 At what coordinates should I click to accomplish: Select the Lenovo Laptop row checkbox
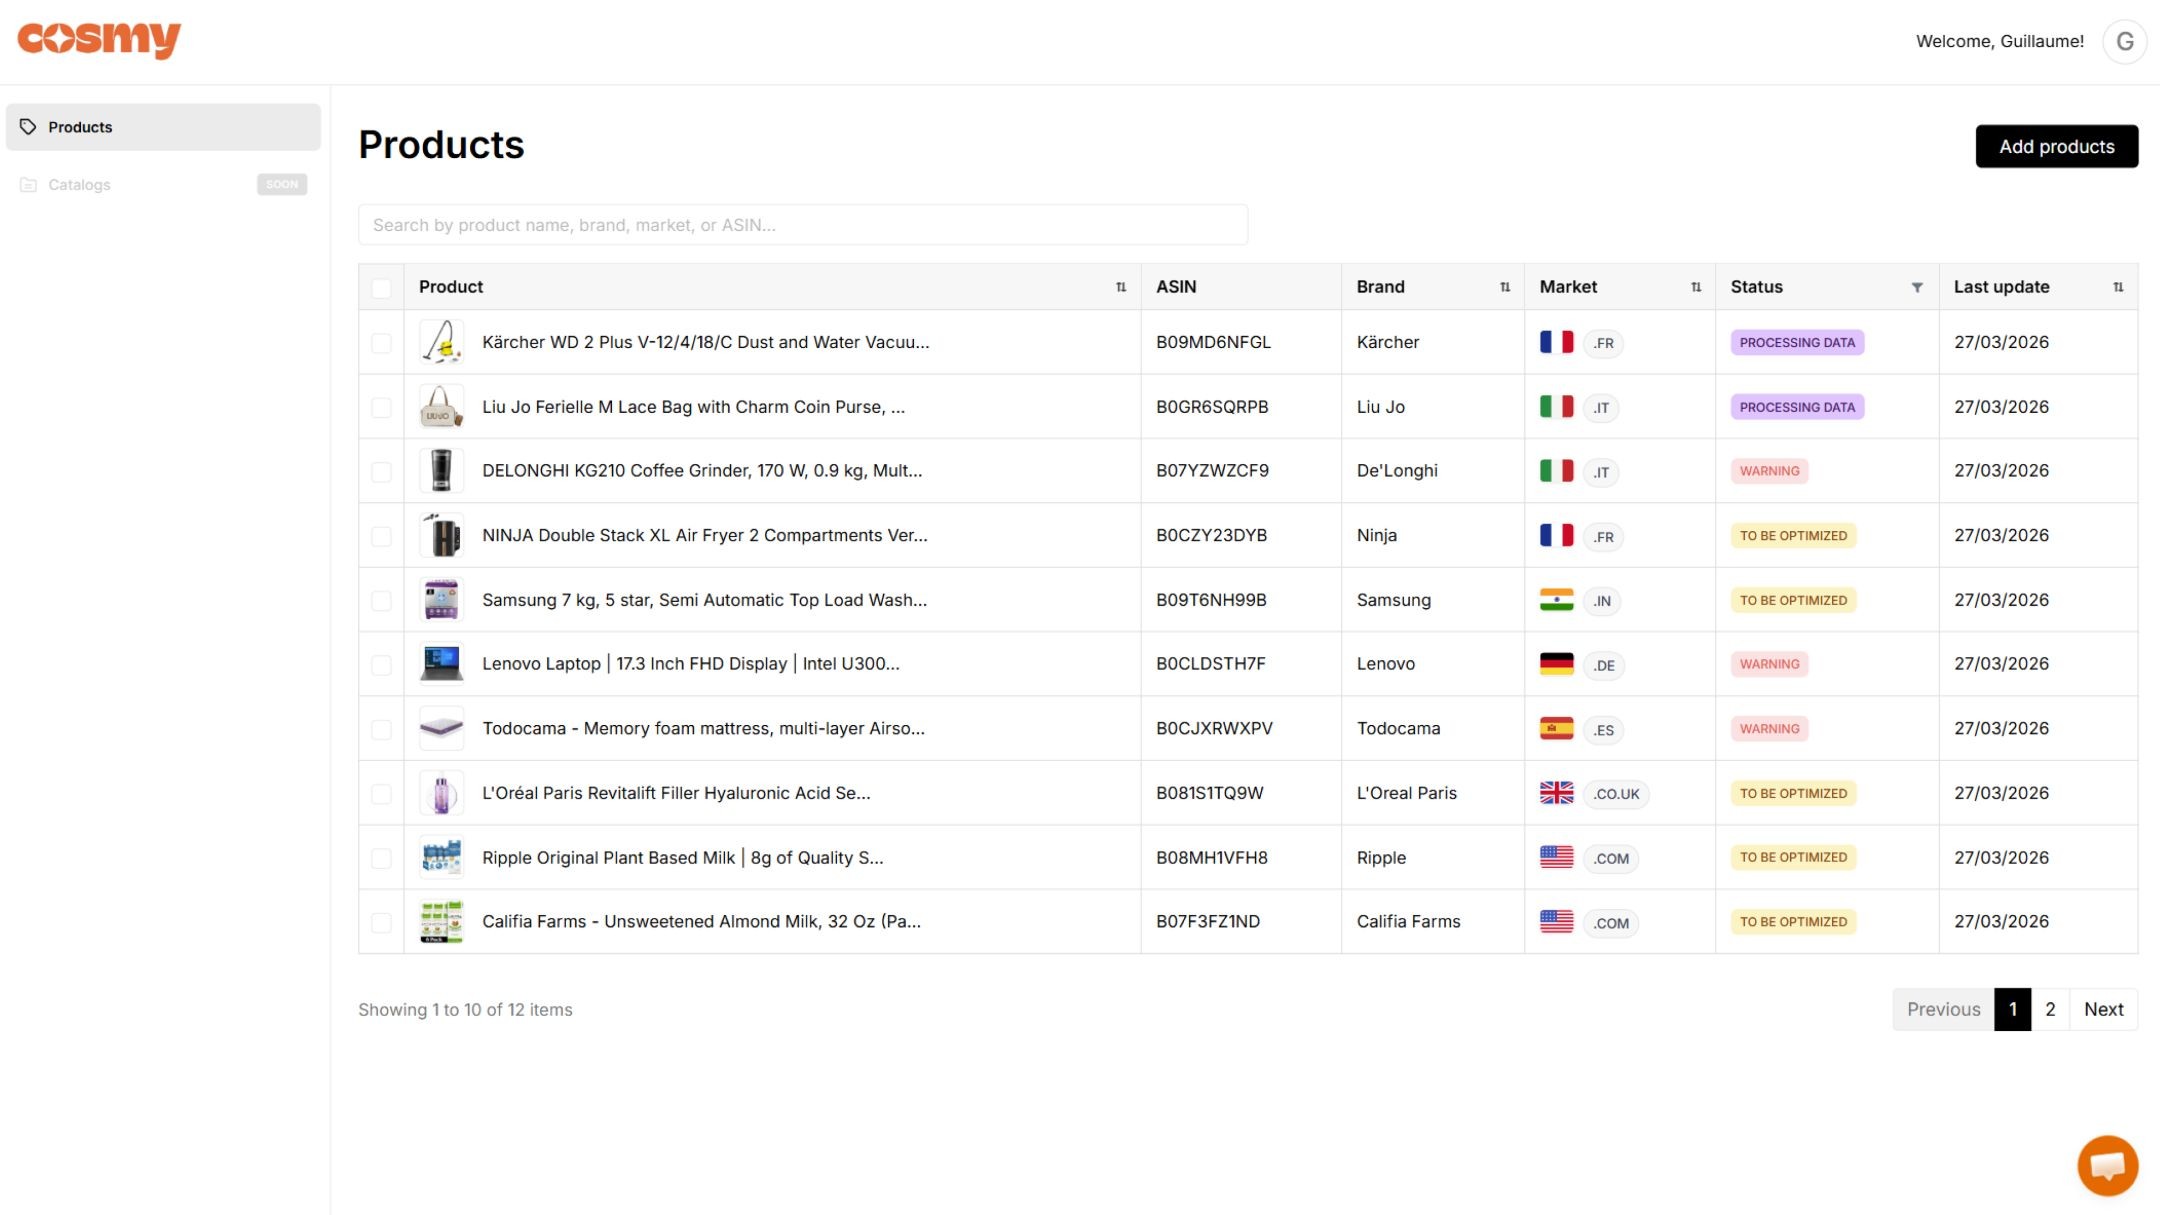tap(381, 665)
